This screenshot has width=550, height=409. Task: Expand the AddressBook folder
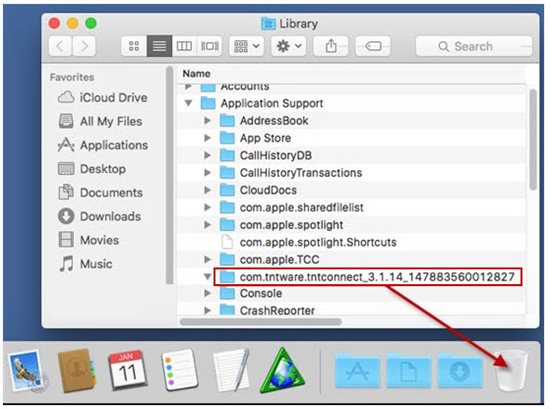(x=207, y=121)
